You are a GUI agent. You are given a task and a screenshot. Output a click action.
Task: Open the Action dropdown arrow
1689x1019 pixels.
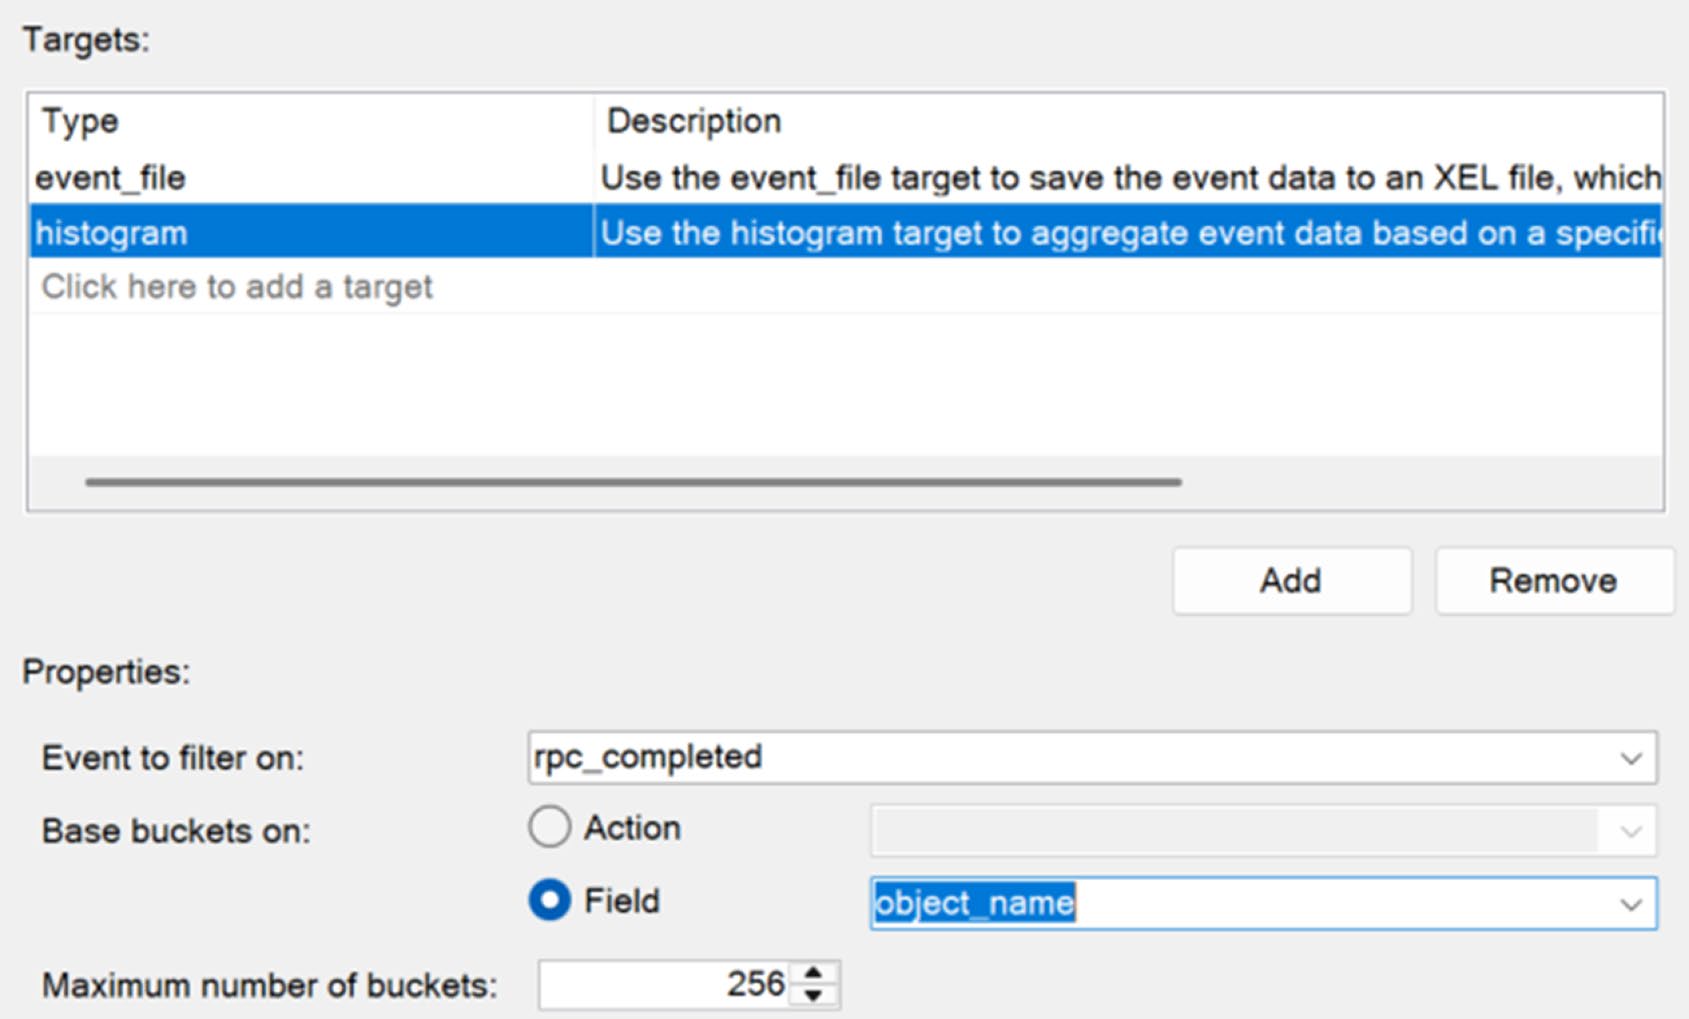[1631, 831]
